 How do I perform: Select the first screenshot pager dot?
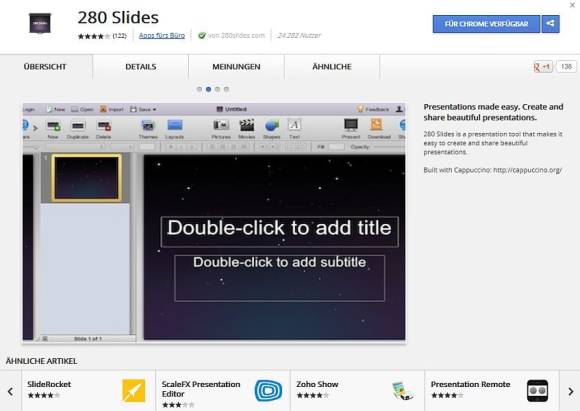(x=199, y=89)
